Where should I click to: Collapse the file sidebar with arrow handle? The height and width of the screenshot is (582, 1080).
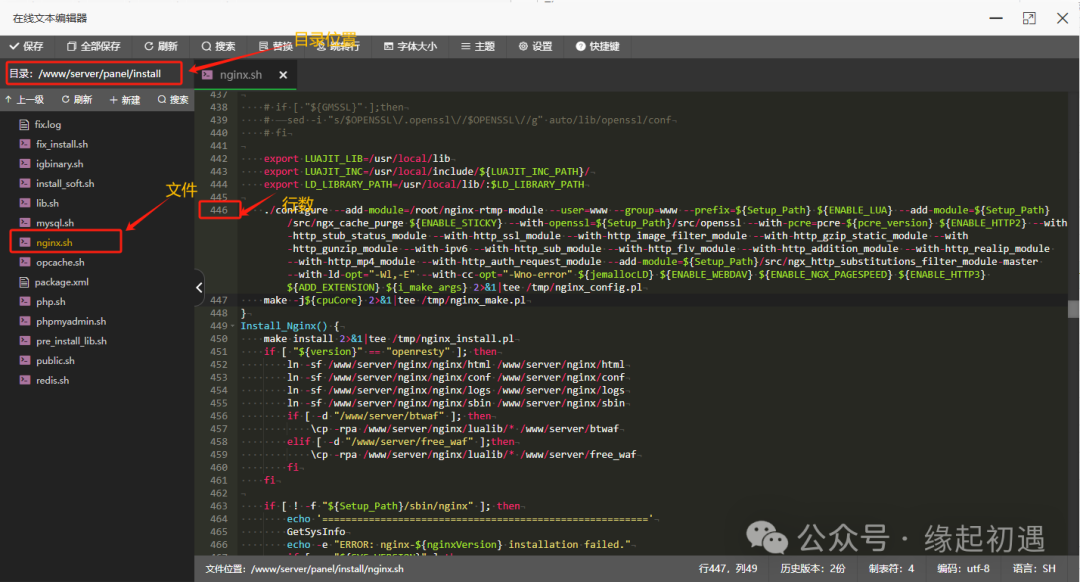[199, 287]
